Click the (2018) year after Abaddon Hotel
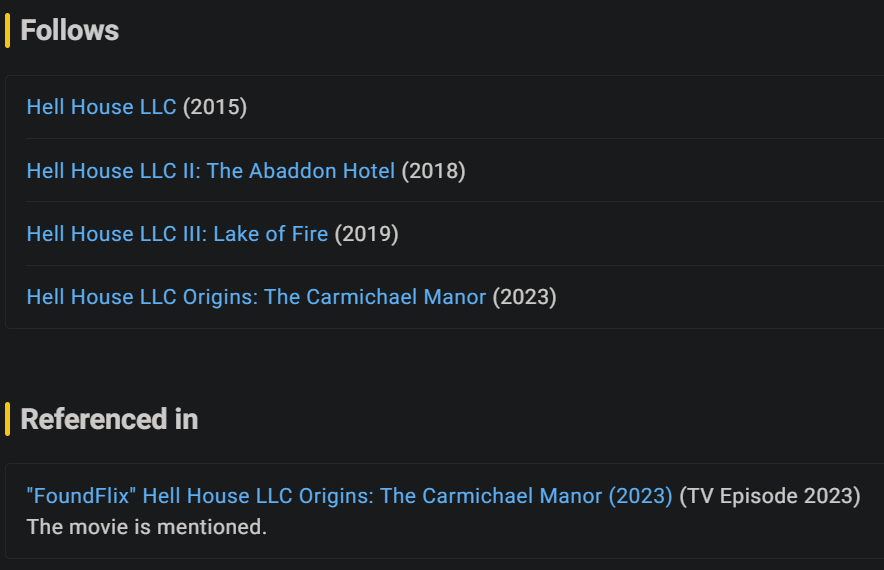884x570 pixels. point(434,171)
